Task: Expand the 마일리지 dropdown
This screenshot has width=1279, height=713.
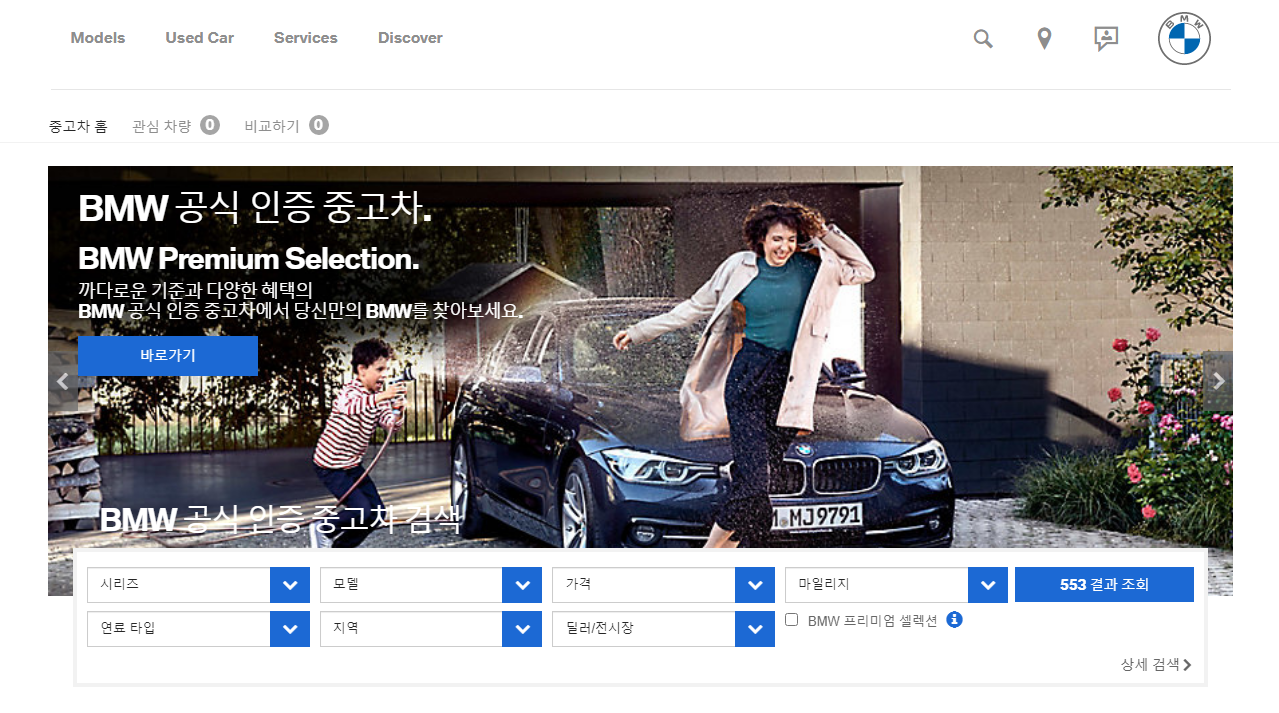Action: coord(896,585)
